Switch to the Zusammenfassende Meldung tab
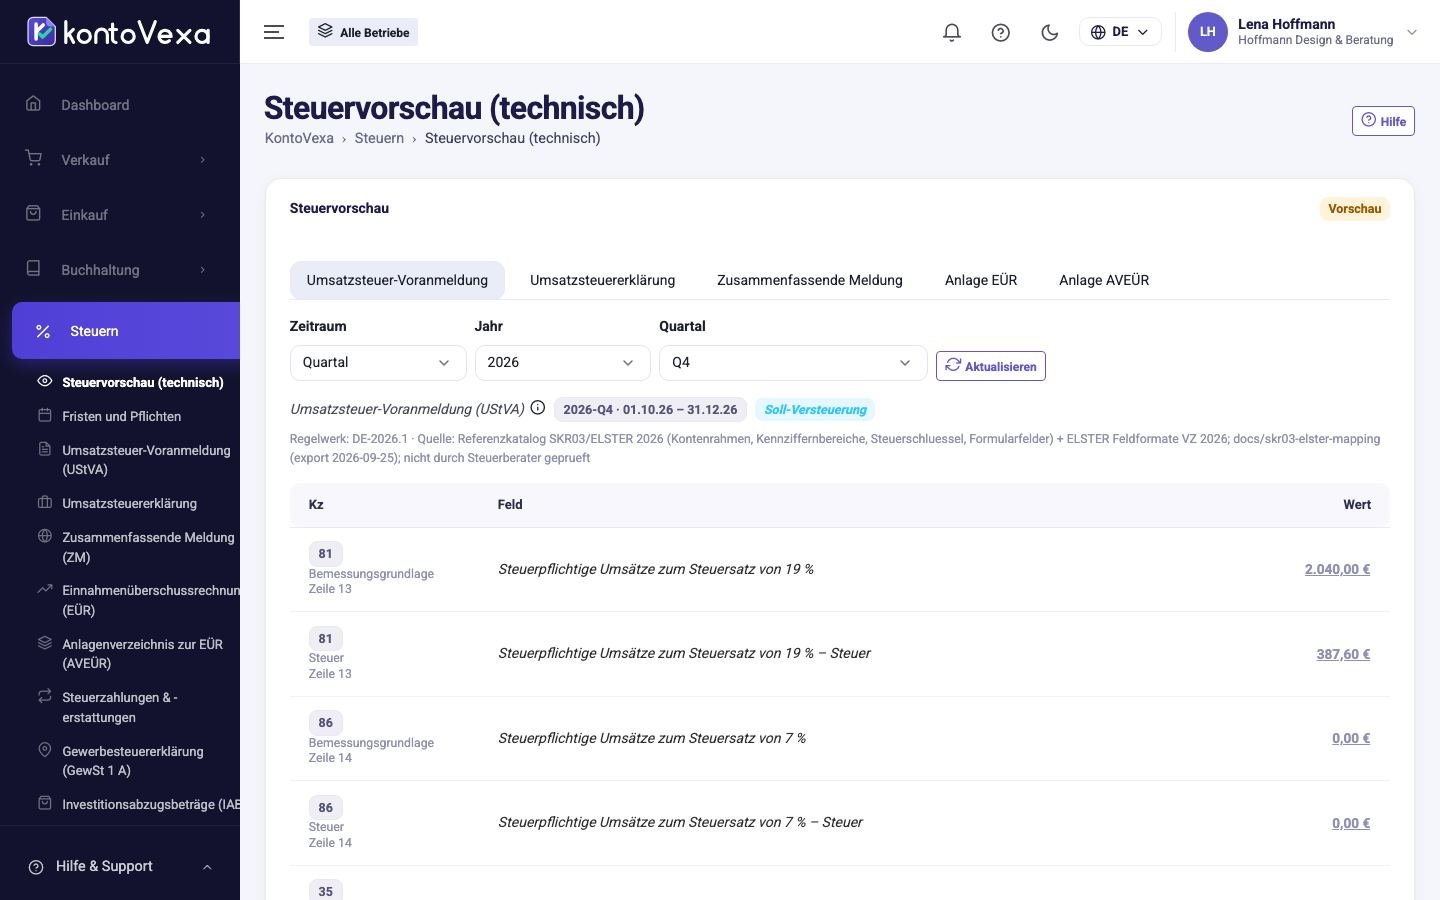This screenshot has width=1440, height=900. (810, 280)
